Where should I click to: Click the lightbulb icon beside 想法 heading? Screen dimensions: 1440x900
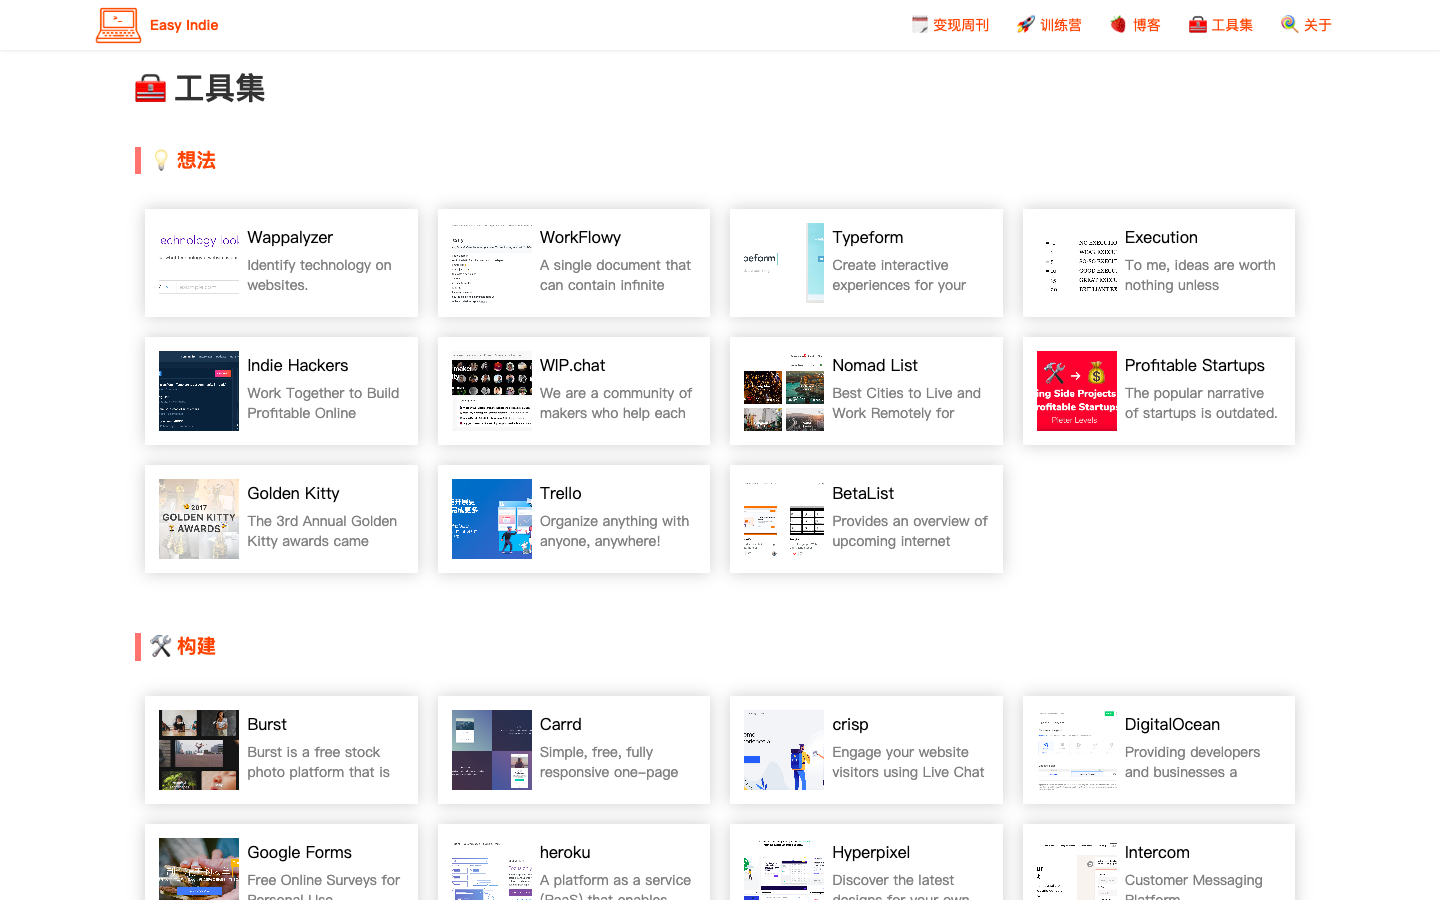click(161, 160)
